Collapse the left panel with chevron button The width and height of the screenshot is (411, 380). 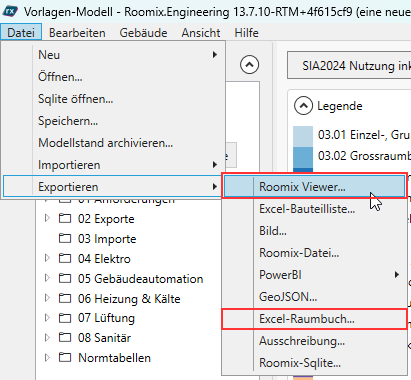point(249,64)
